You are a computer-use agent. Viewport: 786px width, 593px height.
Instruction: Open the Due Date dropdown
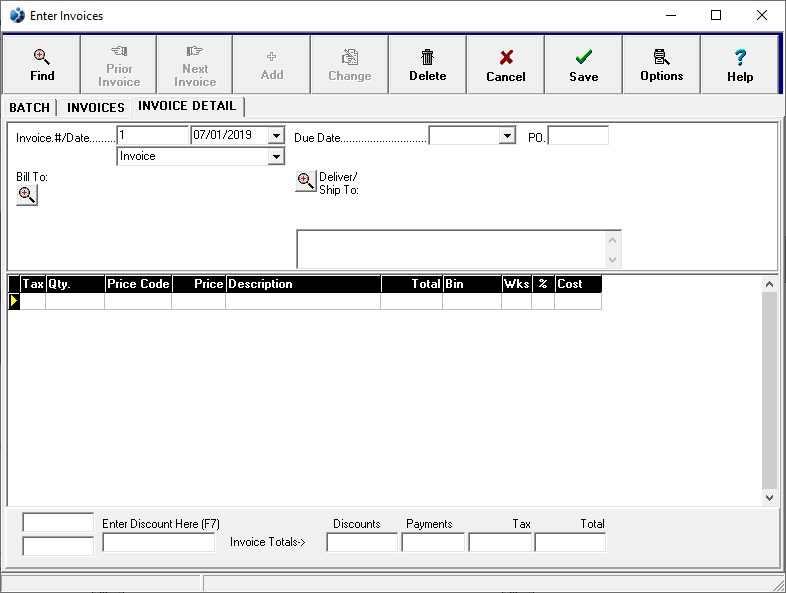pyautogui.click(x=507, y=136)
